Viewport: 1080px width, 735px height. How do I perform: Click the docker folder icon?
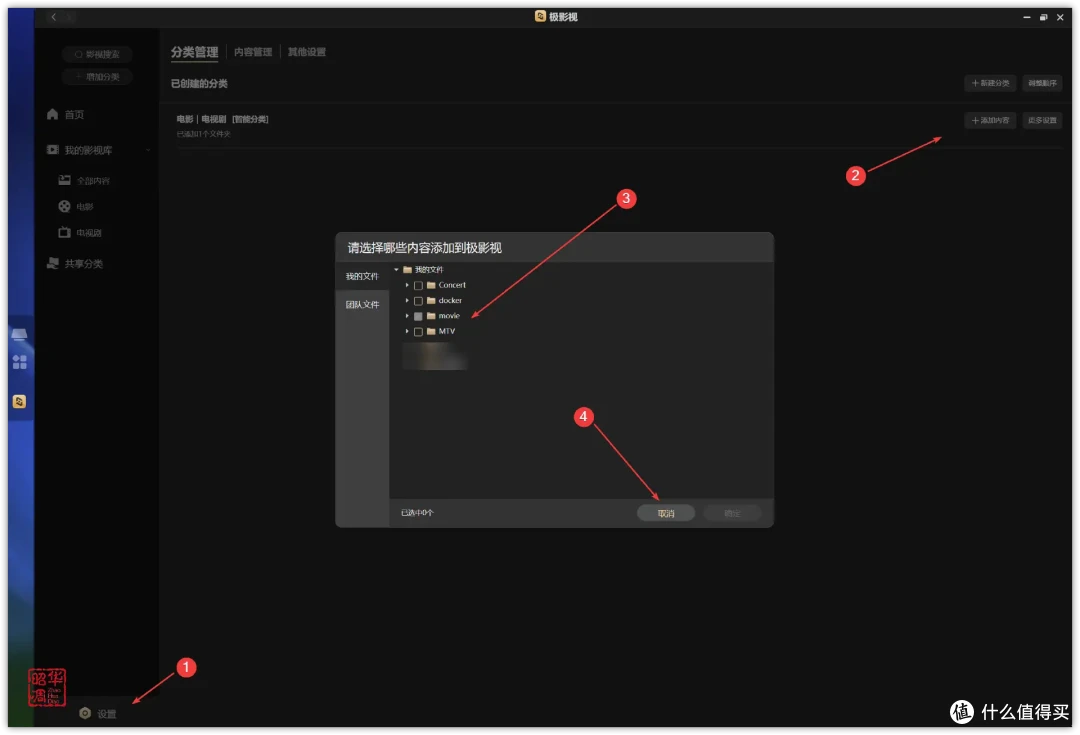coord(431,300)
